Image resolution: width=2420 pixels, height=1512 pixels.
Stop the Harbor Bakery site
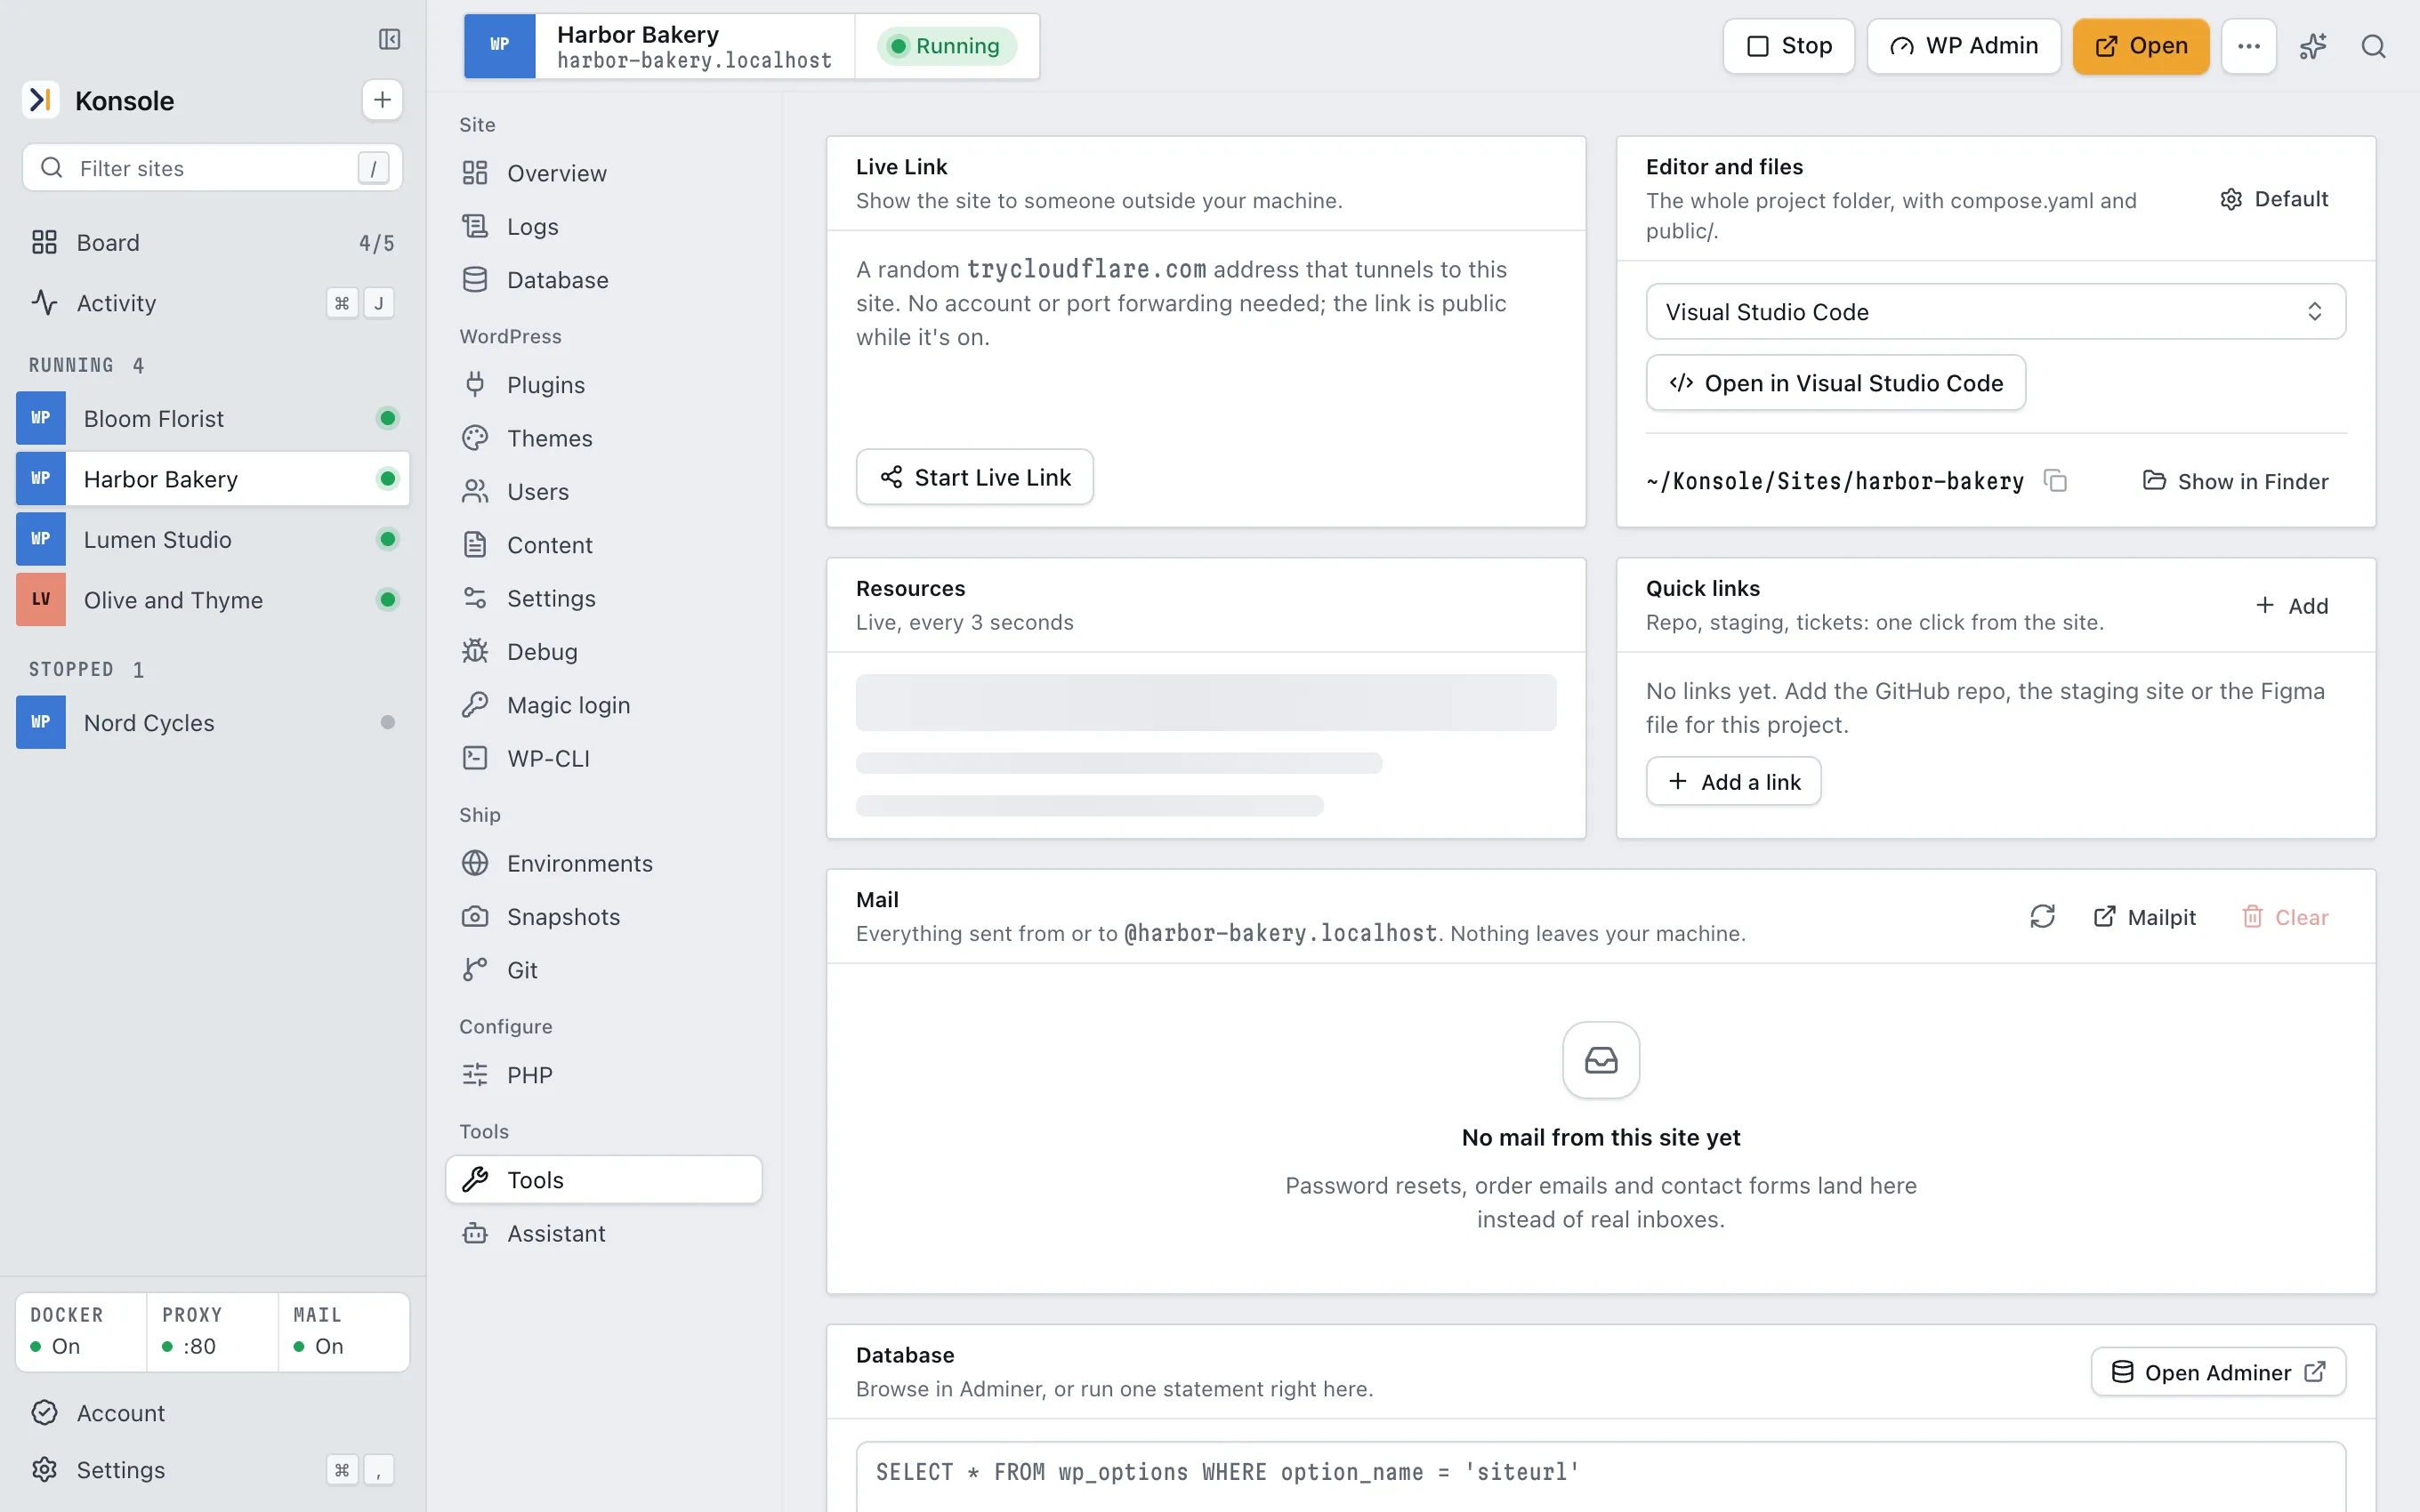click(1788, 46)
